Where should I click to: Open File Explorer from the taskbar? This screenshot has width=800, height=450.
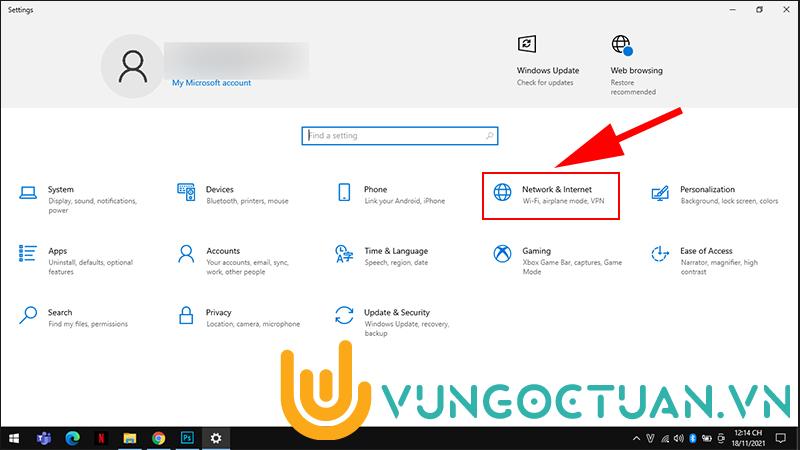(x=130, y=438)
